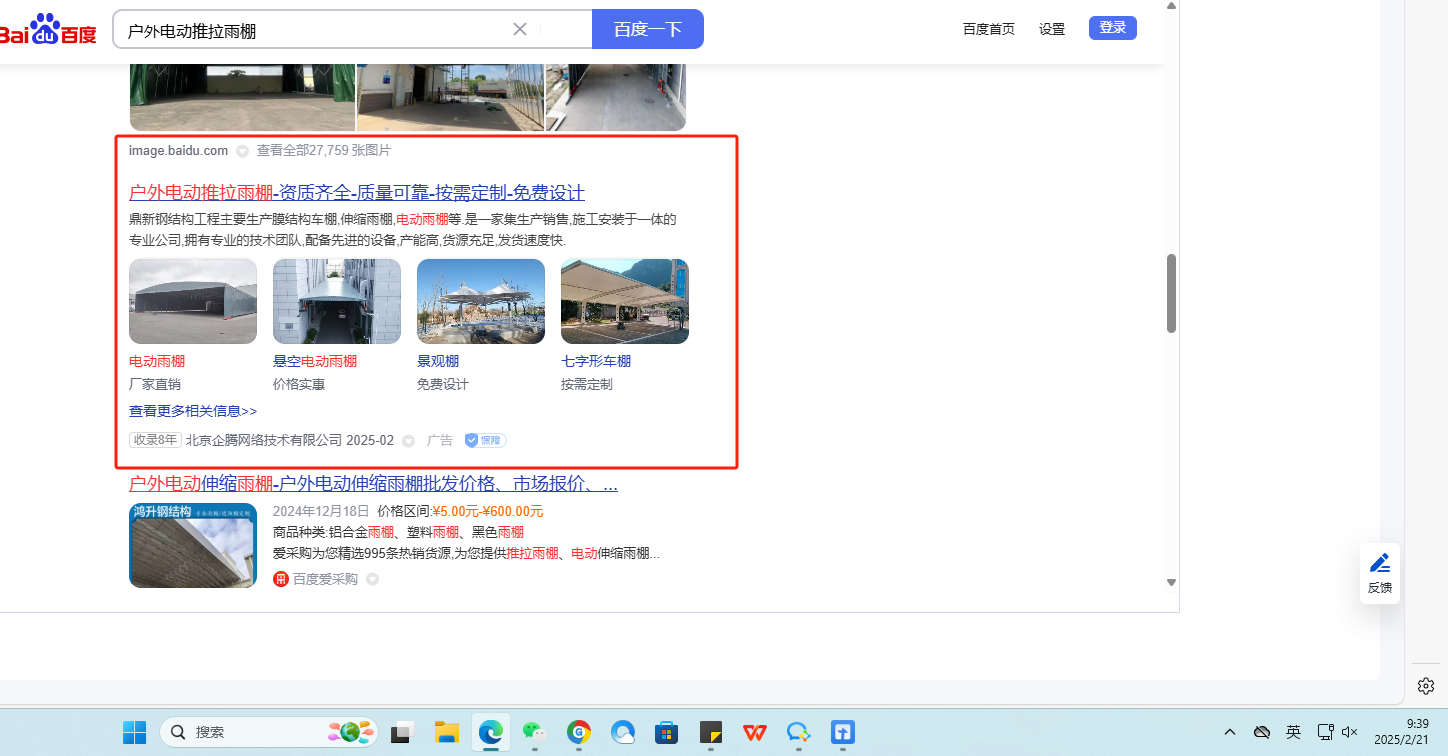Click the page scrollbar down arrow
Viewport: 1448px width, 756px height.
click(1172, 582)
